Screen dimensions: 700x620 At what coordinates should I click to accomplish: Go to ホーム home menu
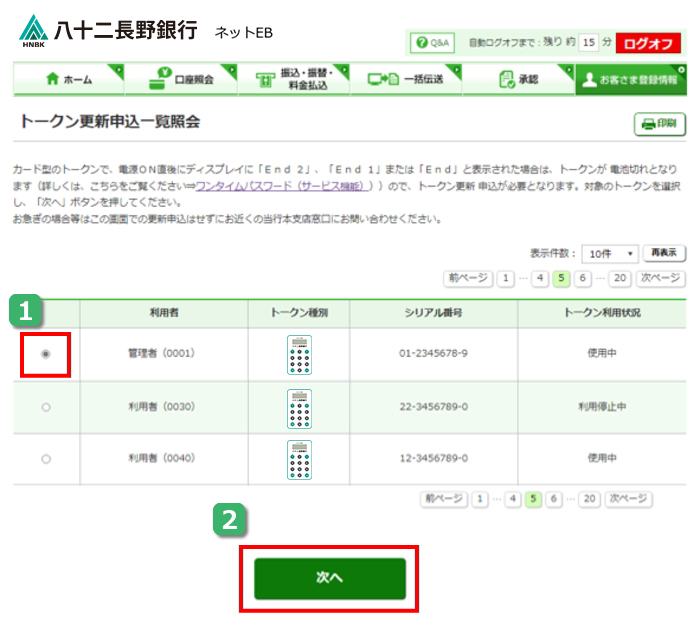[68, 79]
